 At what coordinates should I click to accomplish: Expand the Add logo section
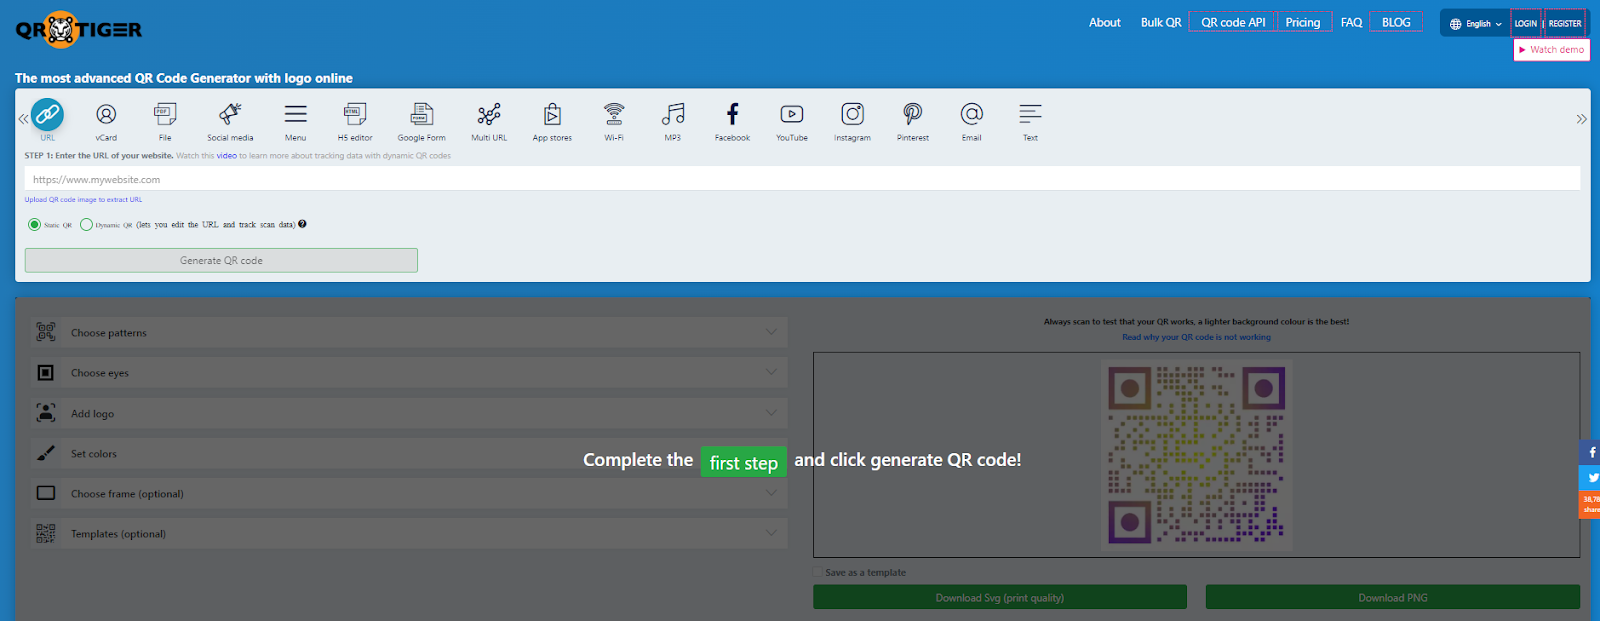408,413
